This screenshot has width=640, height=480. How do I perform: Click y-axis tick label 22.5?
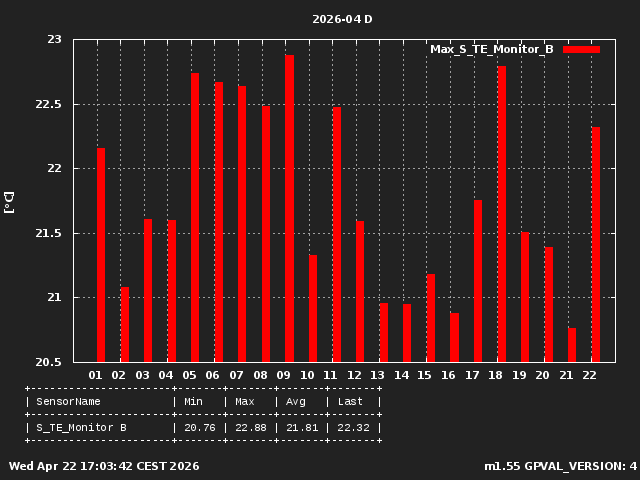(x=48, y=104)
